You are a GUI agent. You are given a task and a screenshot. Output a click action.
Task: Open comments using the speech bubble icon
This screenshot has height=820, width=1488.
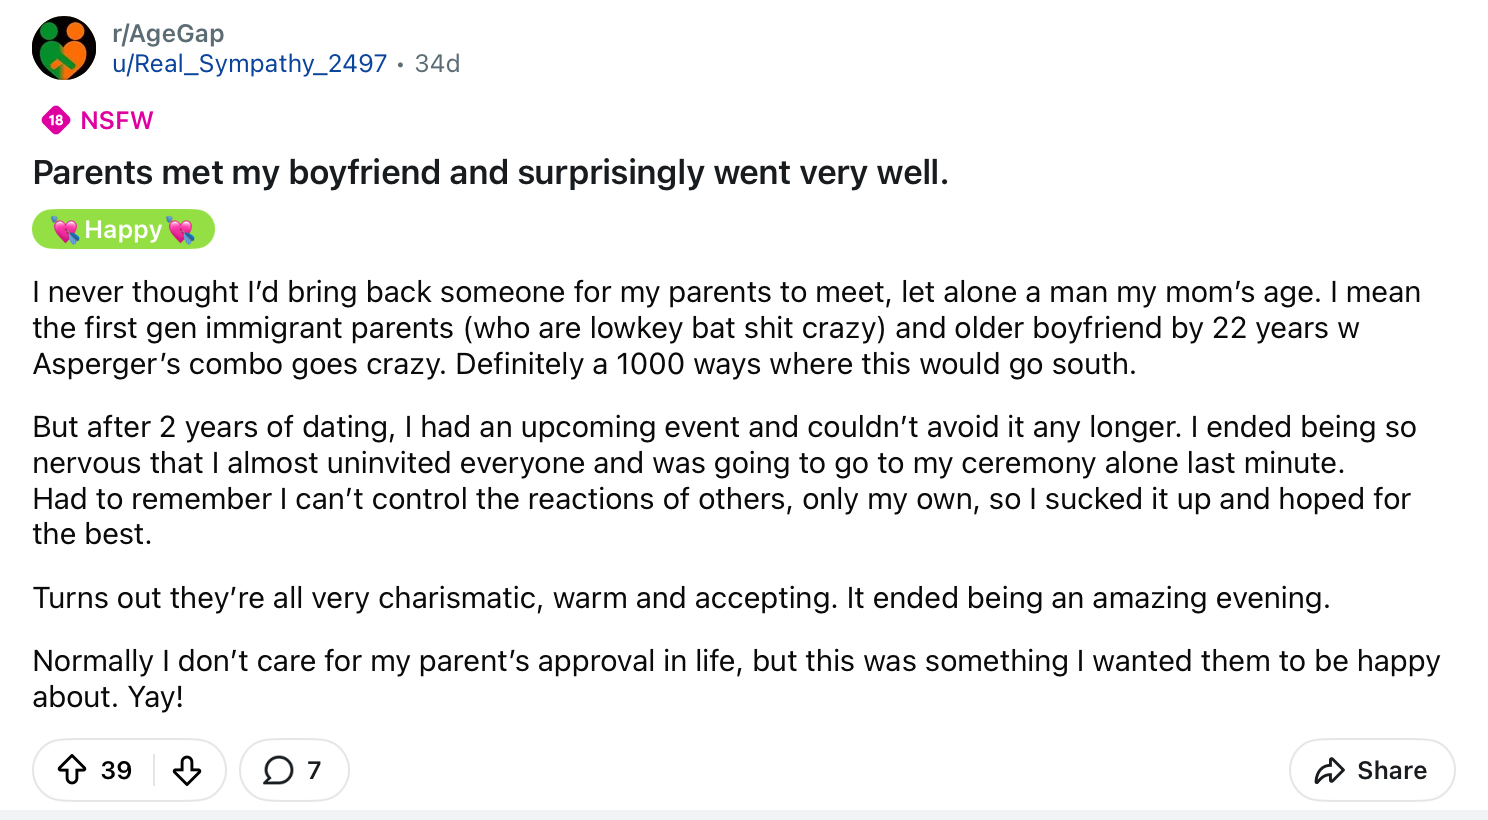tap(278, 770)
